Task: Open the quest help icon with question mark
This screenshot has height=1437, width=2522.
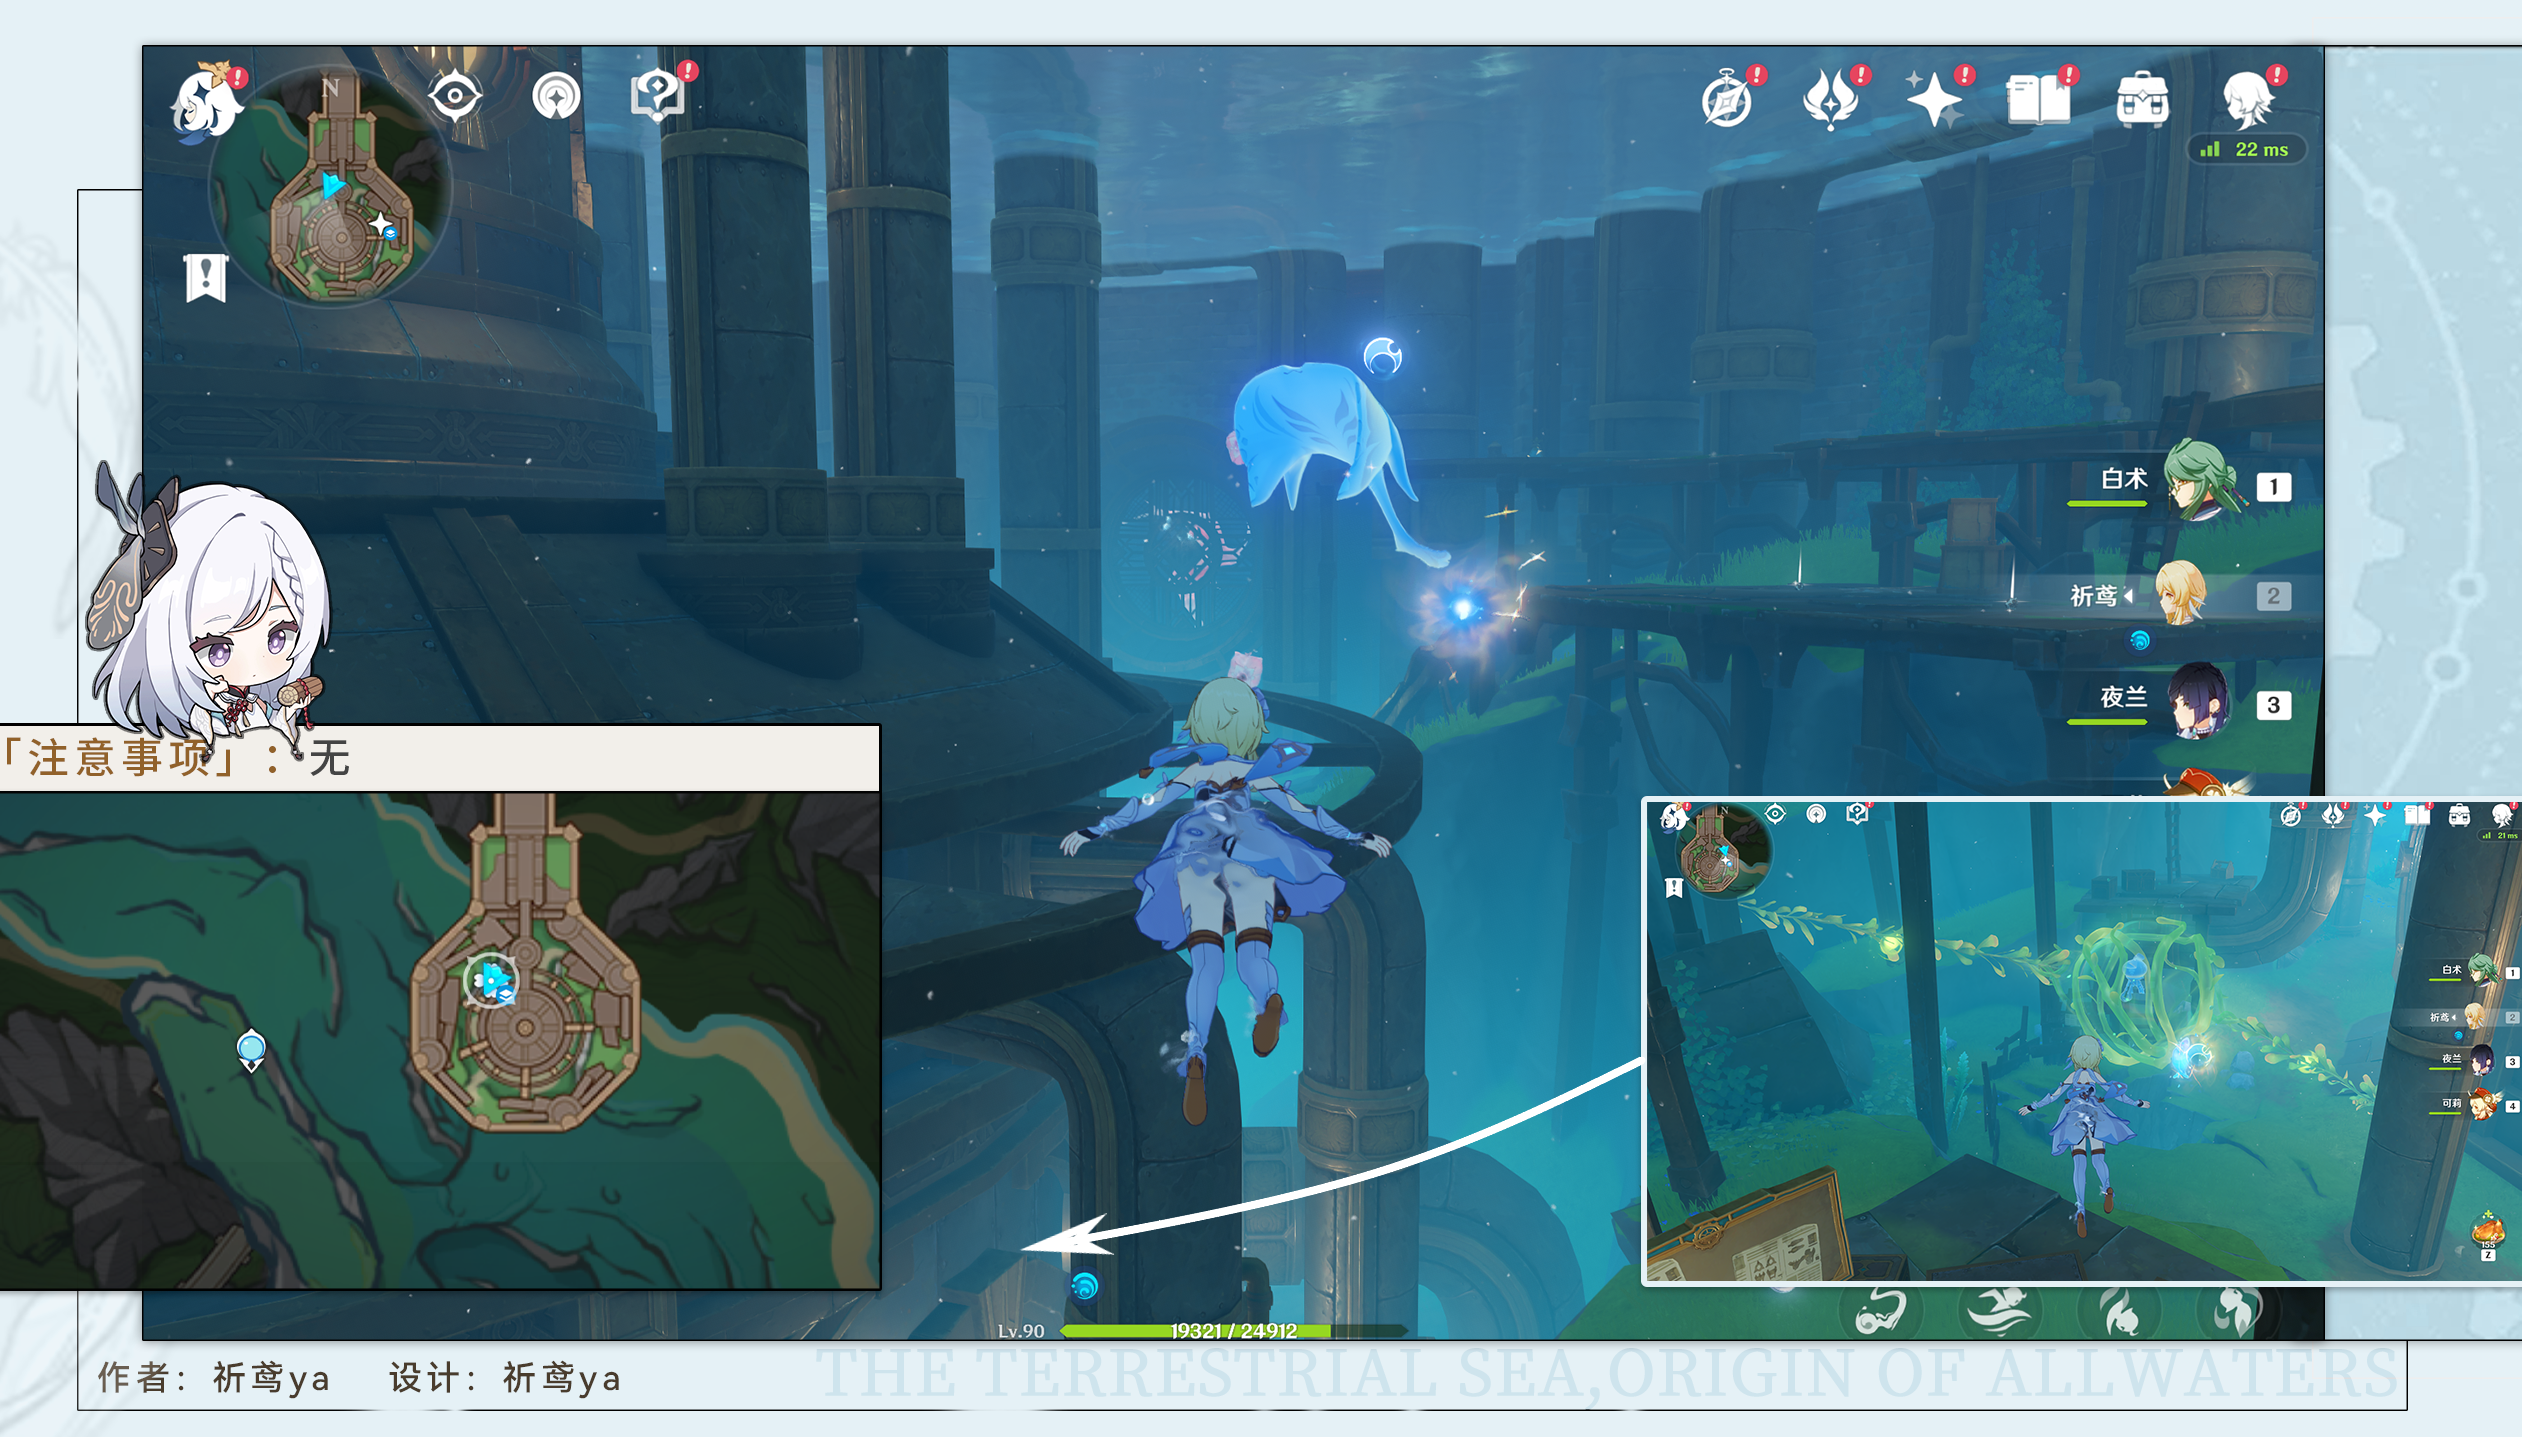Action: click(x=657, y=97)
